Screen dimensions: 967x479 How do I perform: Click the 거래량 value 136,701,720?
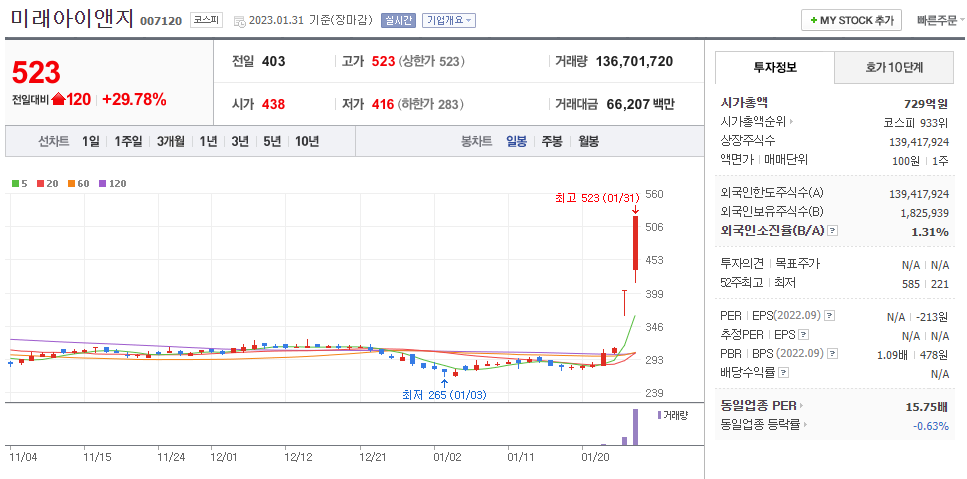(x=635, y=61)
